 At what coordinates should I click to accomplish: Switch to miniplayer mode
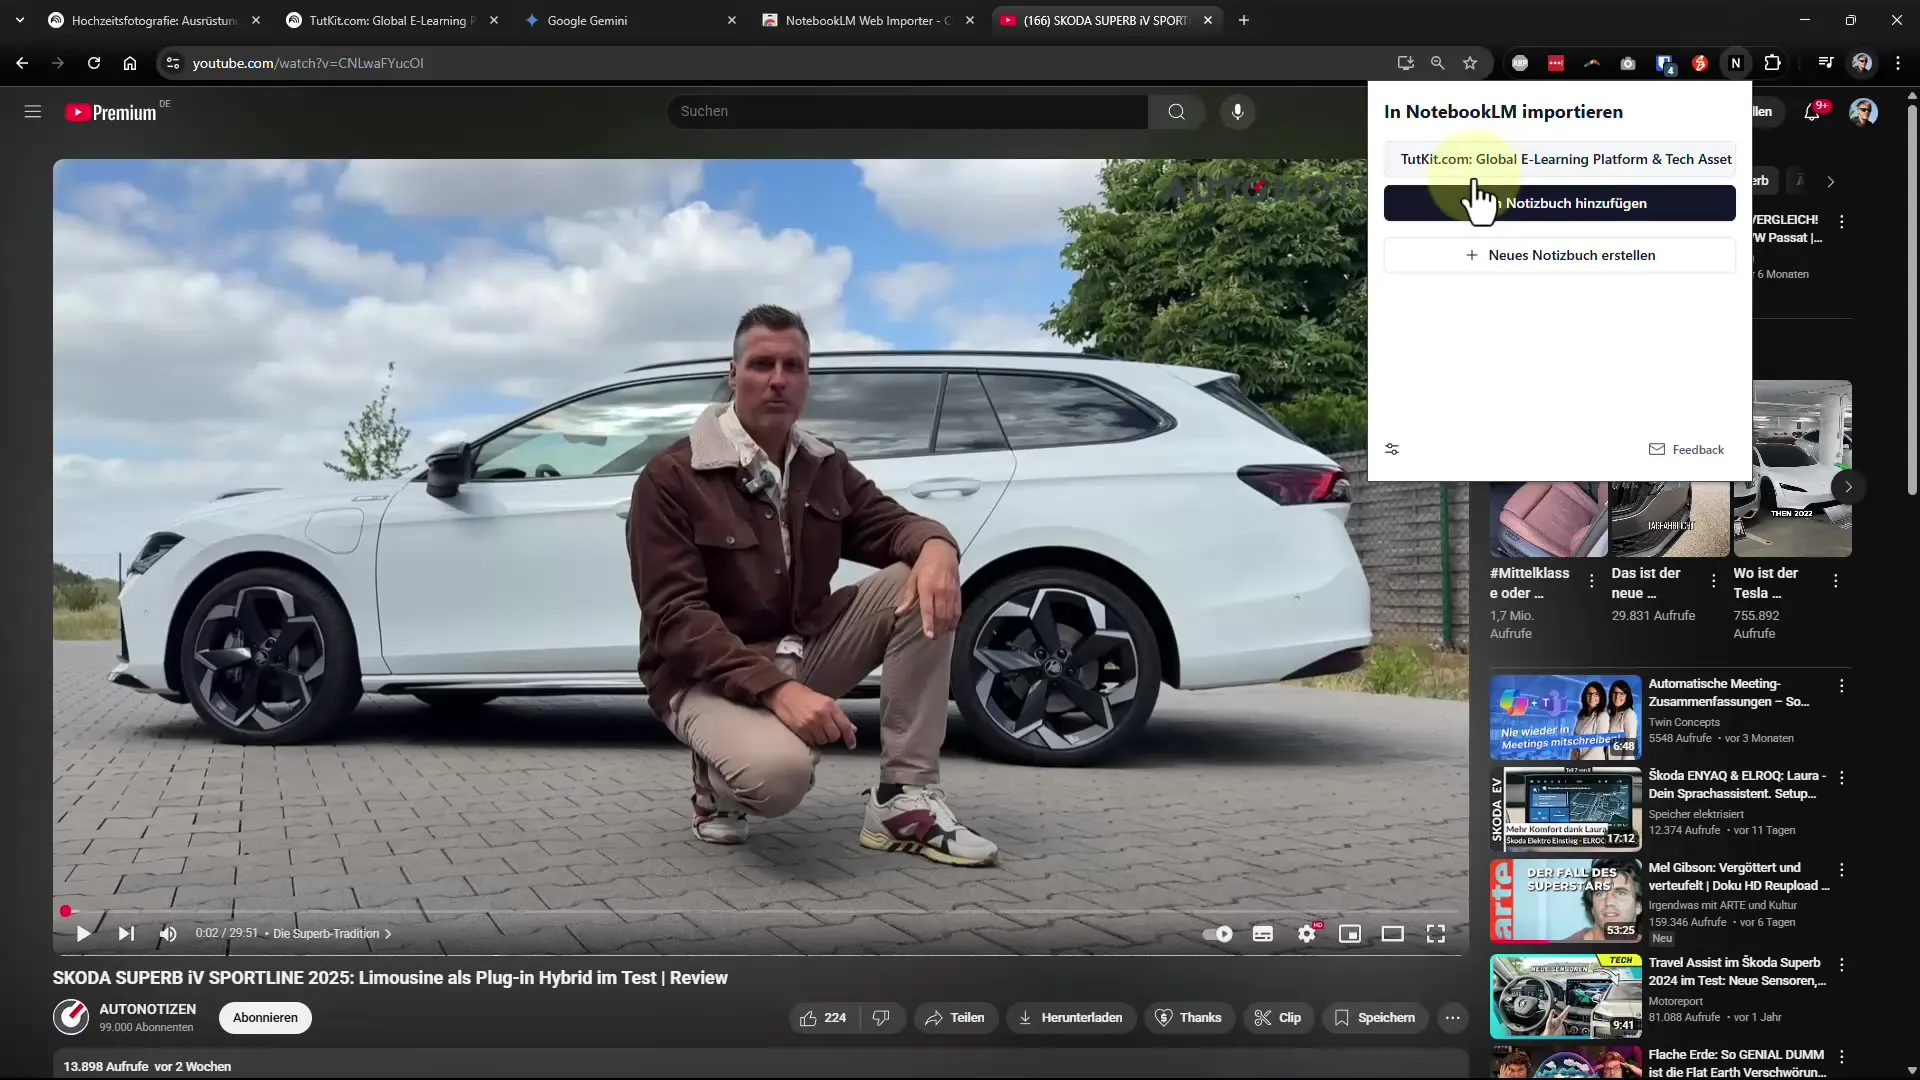(x=1350, y=934)
